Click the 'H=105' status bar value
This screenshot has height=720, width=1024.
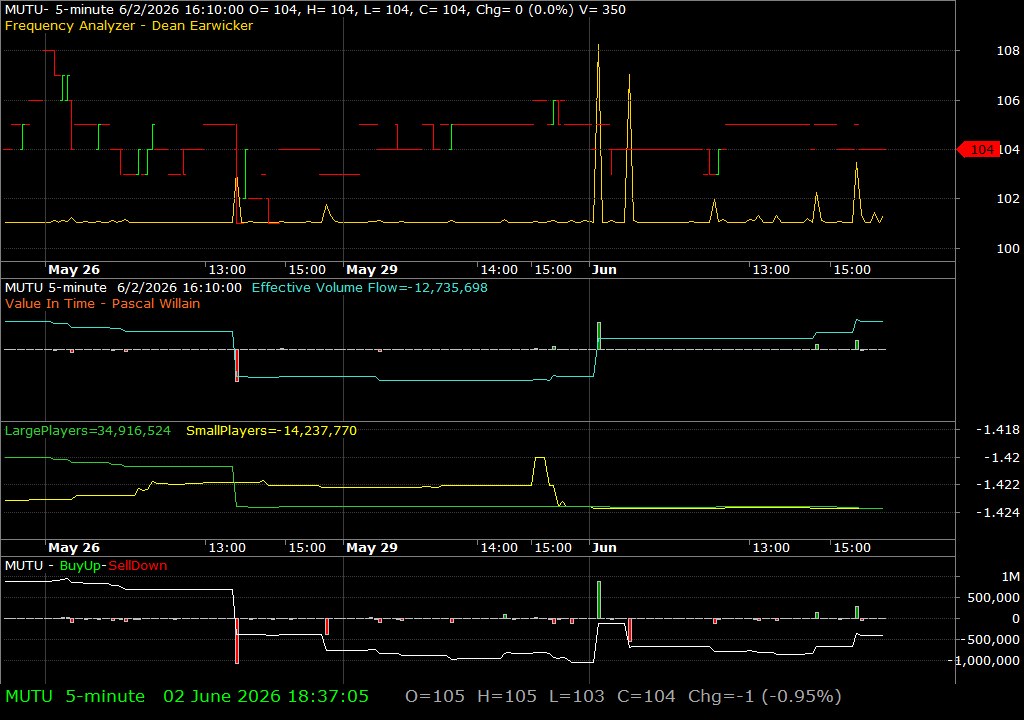point(507,696)
